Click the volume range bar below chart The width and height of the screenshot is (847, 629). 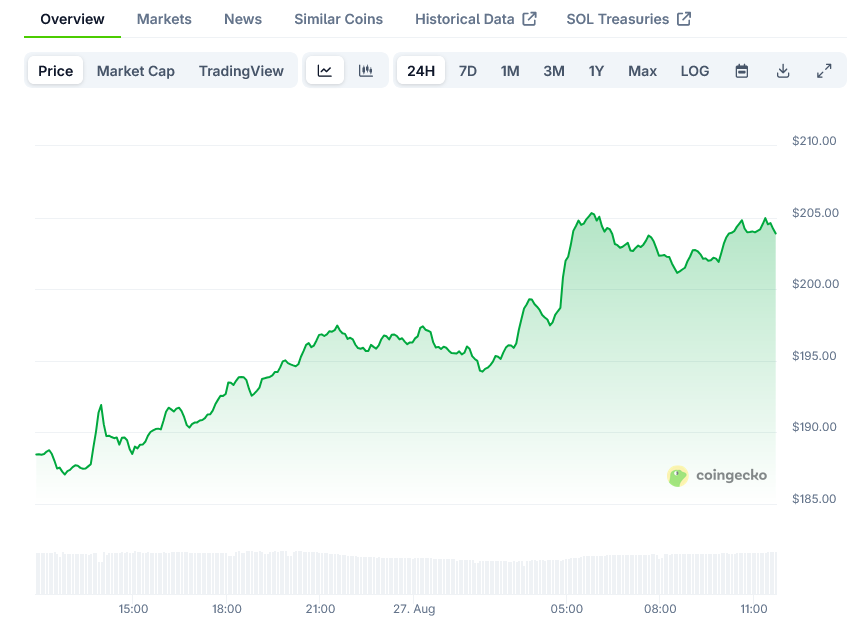click(x=406, y=573)
